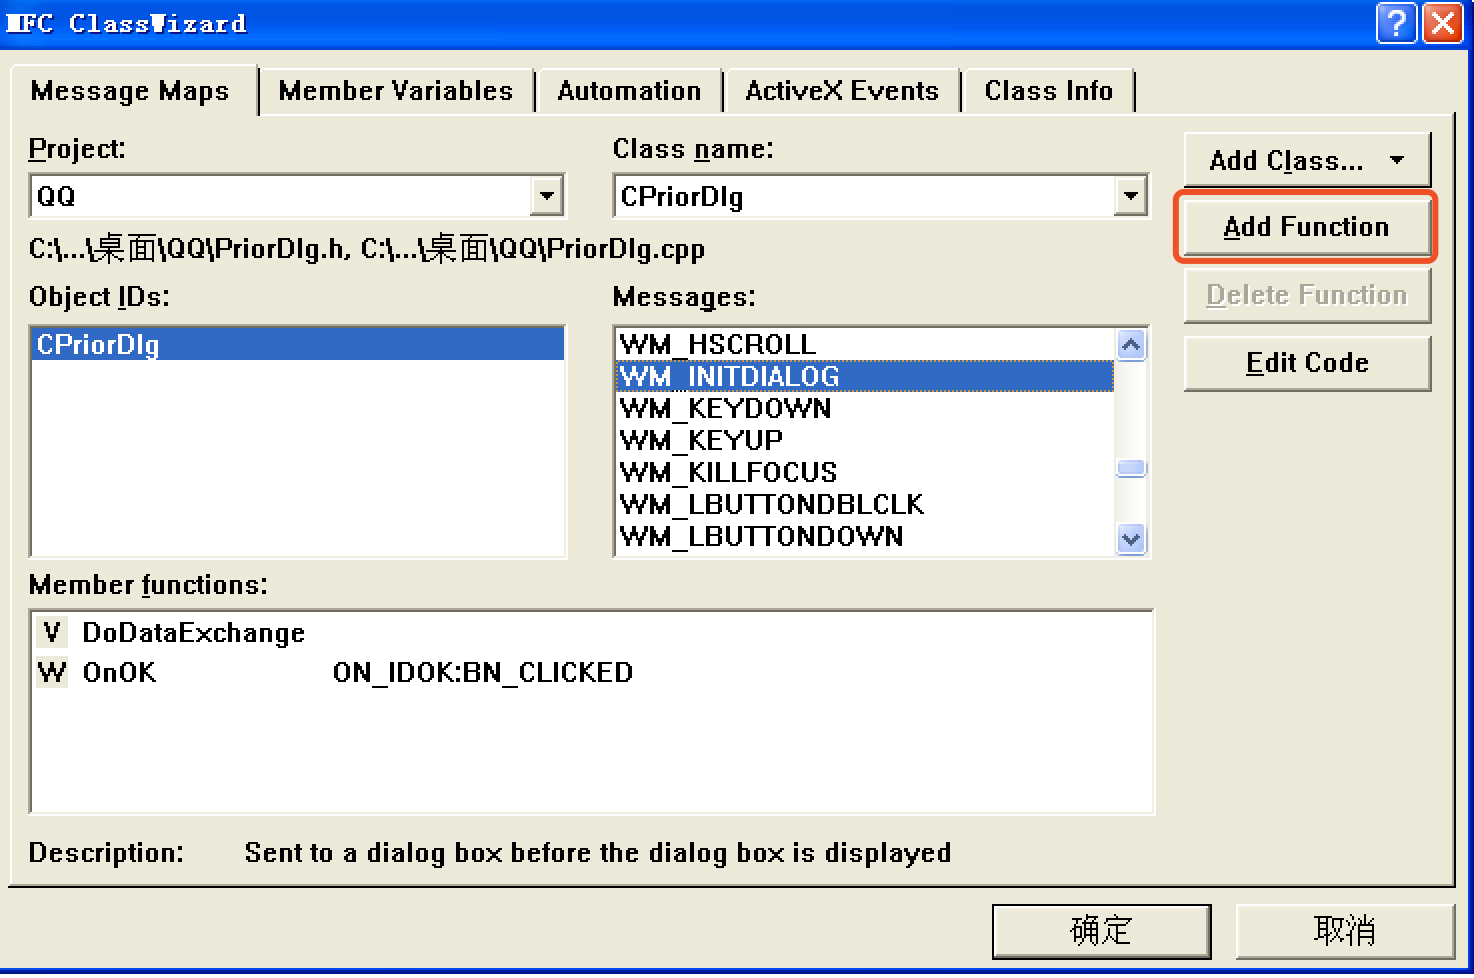Switch to the Automation tab

[x=629, y=90]
